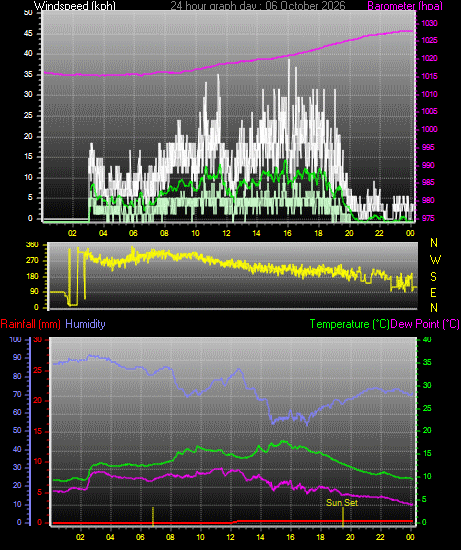This screenshot has height=550, width=461.
Task: Select the "45" value on the windspeed axis
Action: click(28, 34)
